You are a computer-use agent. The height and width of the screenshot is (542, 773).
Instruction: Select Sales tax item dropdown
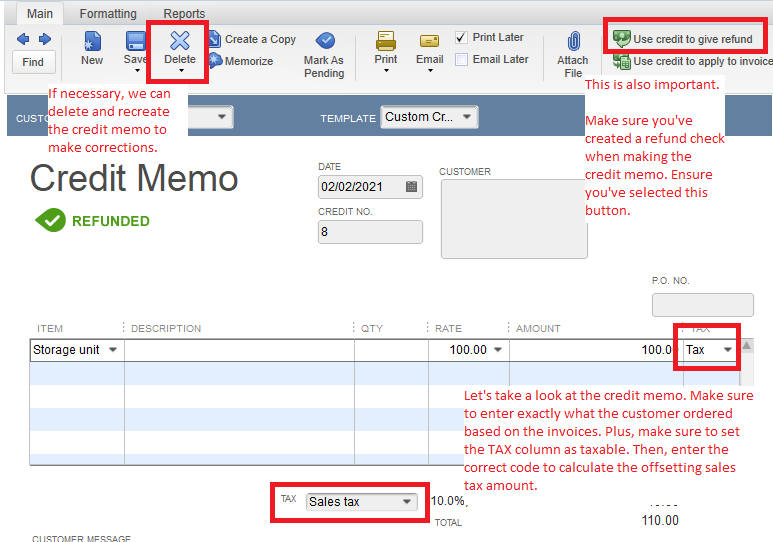click(361, 502)
